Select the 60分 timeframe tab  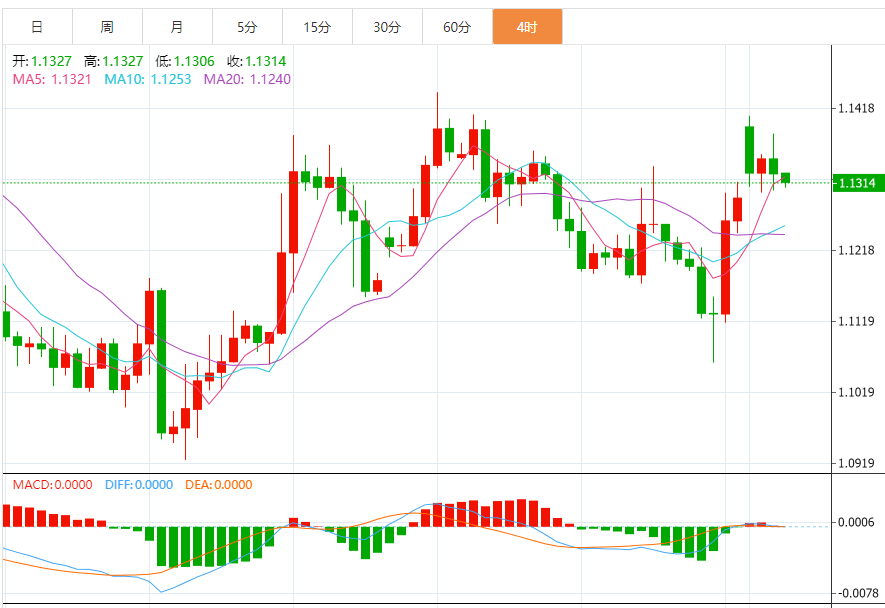457,27
